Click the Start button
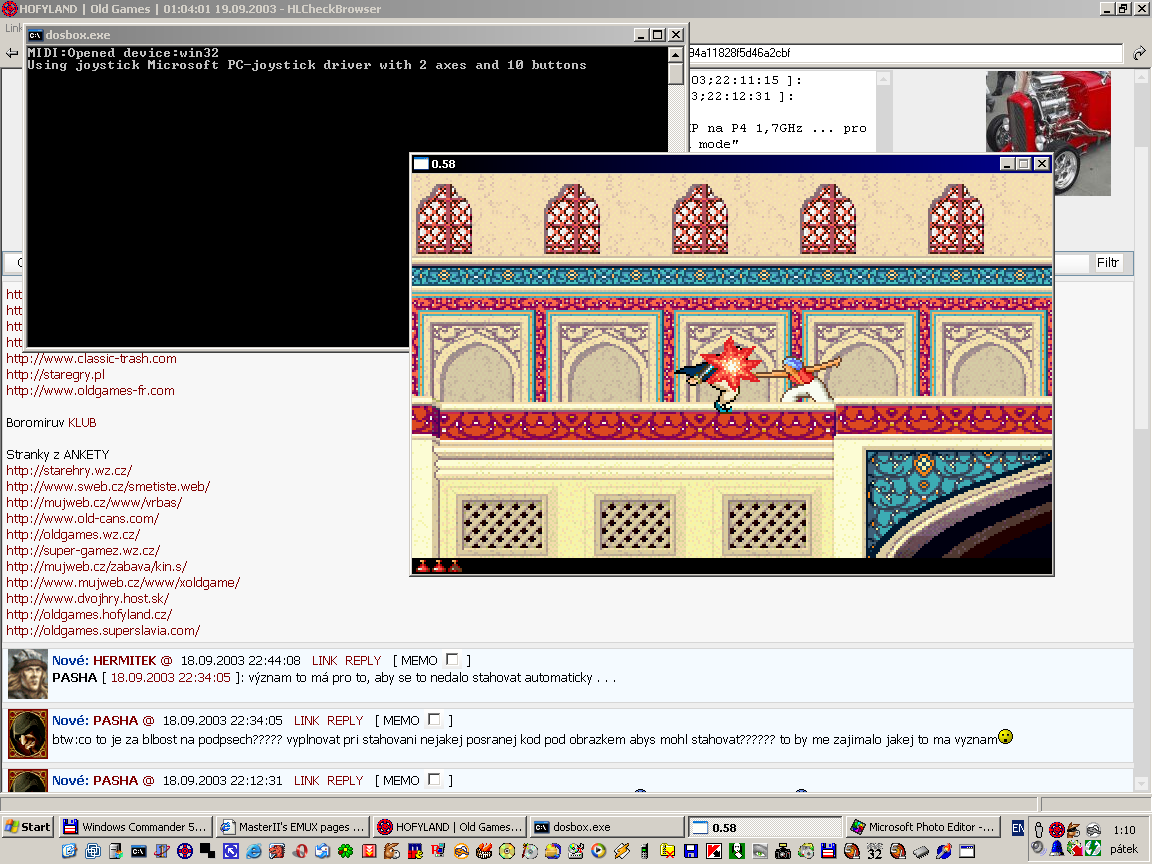Image resolution: width=1152 pixels, height=864 pixels. 28,827
